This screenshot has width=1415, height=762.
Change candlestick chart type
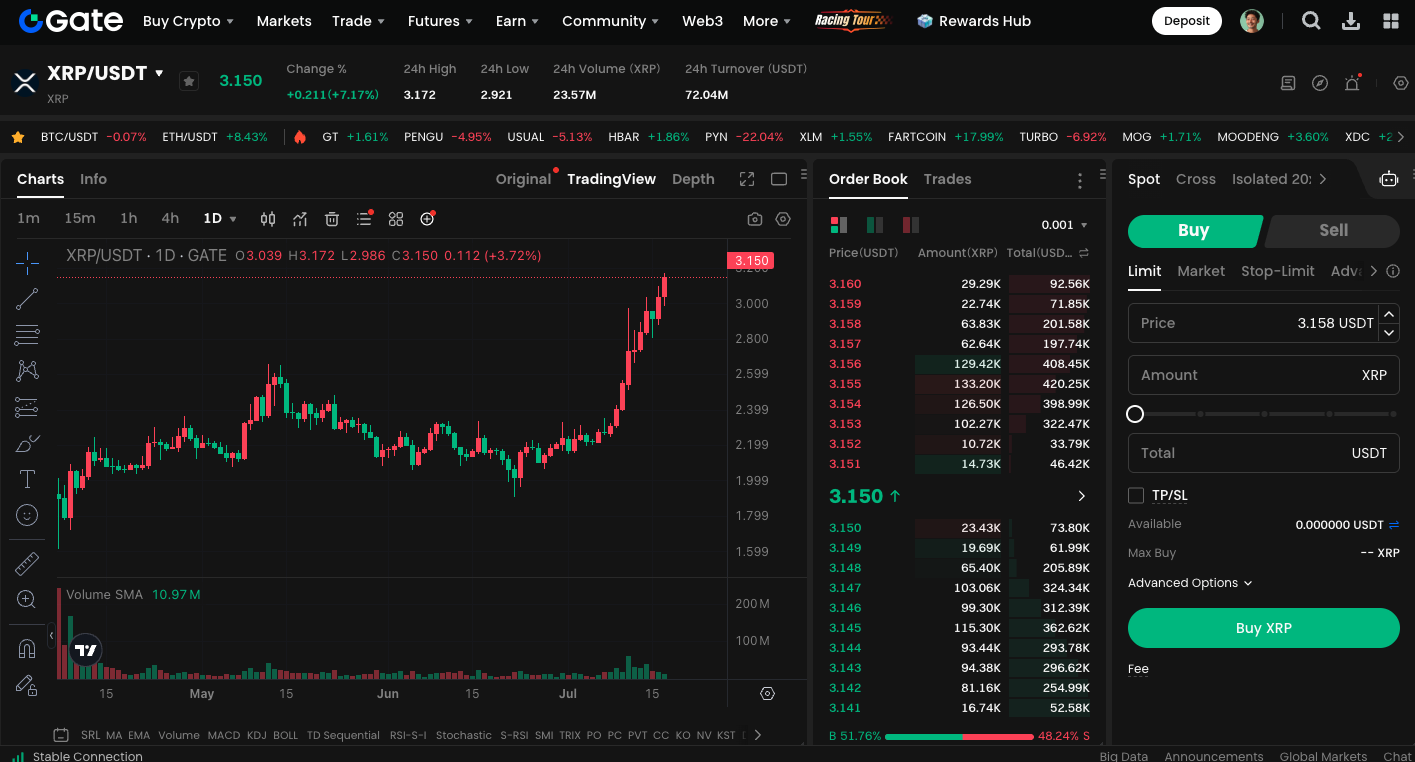pos(268,219)
